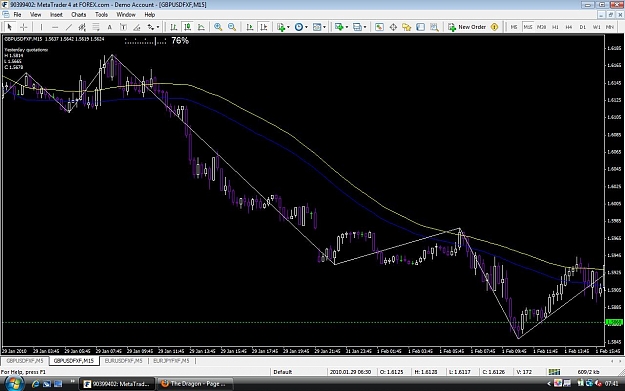
Task: Select the equidistant channel tool
Action: [82, 27]
